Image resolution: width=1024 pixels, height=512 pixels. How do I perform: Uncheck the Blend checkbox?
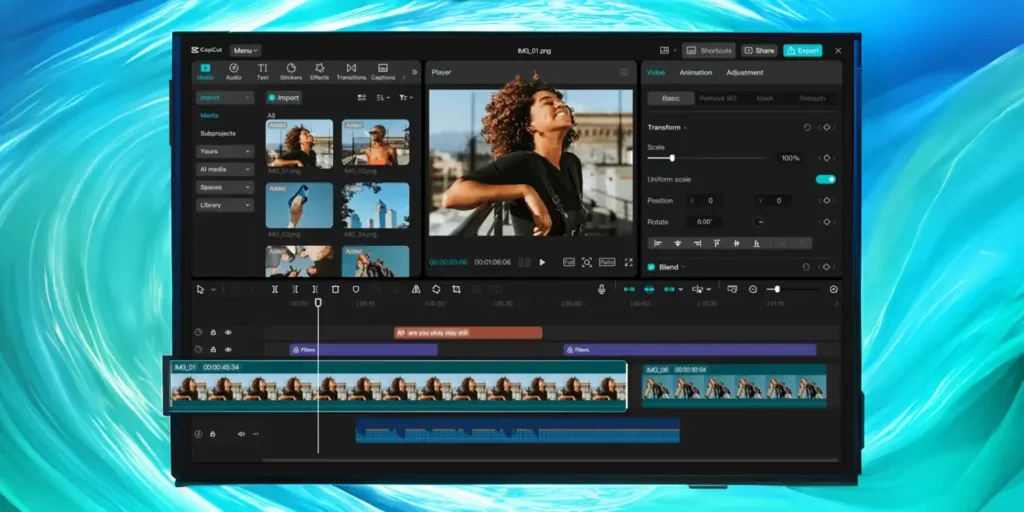(651, 267)
